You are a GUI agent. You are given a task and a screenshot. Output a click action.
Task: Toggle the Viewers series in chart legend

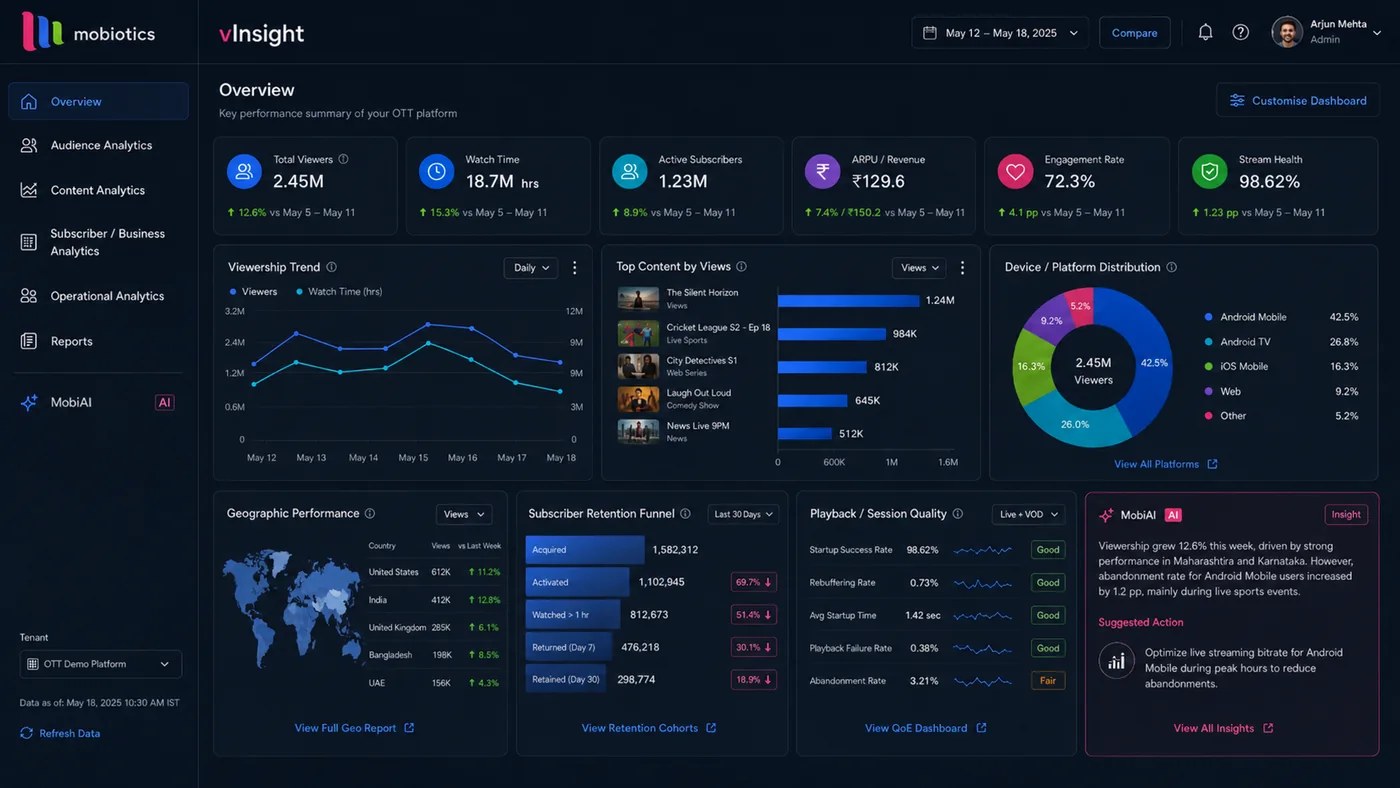tap(253, 292)
